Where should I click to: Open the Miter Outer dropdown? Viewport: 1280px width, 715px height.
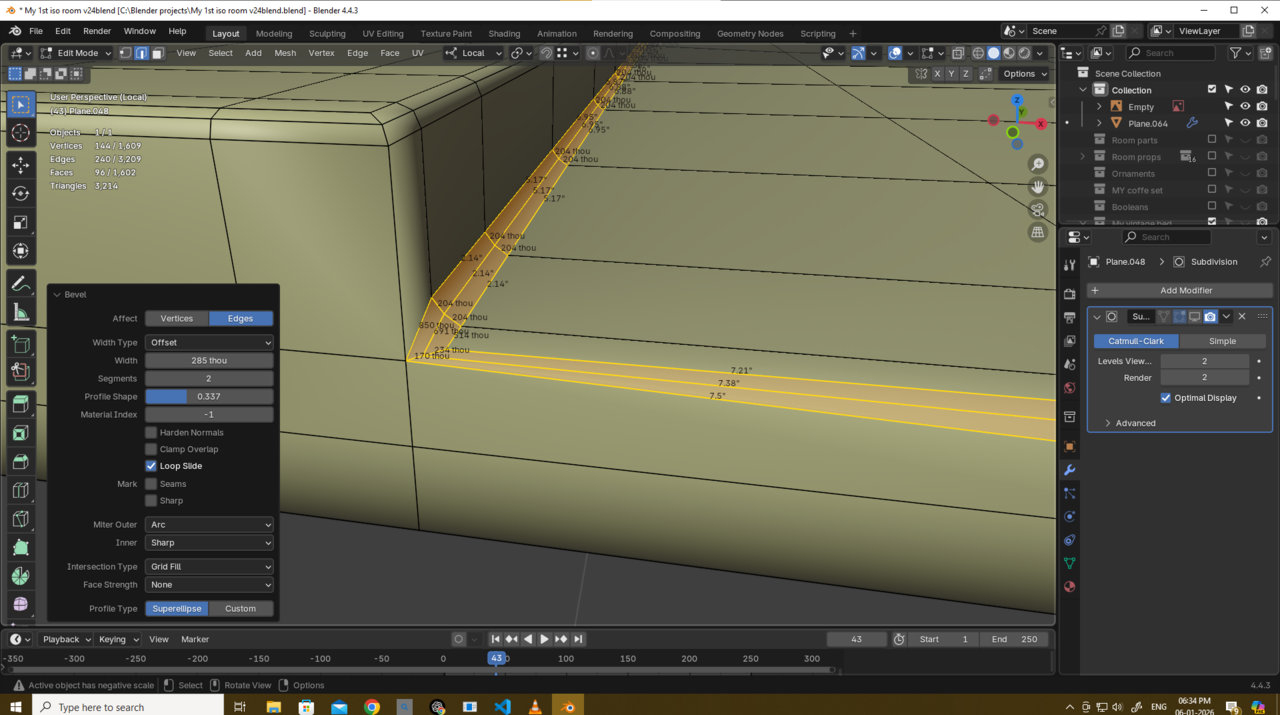pos(209,525)
